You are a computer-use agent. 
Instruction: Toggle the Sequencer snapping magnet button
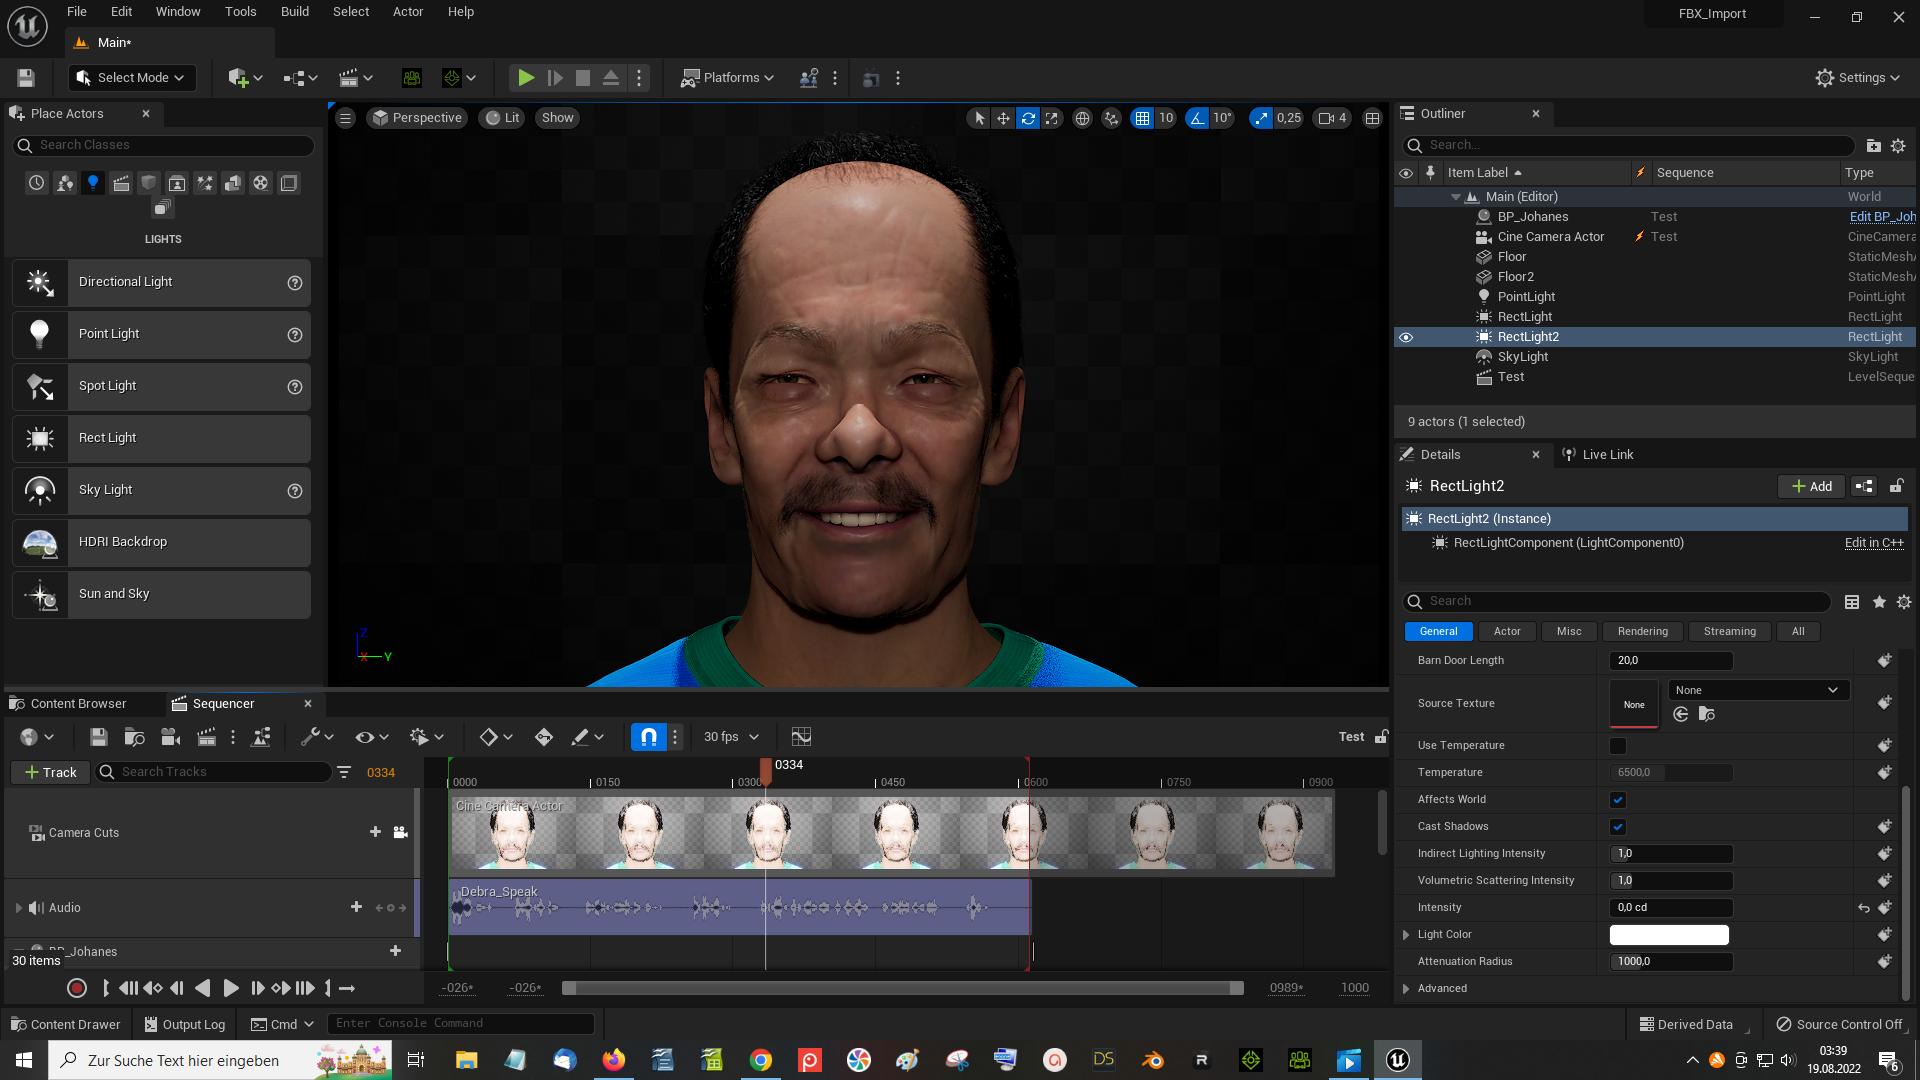click(648, 737)
